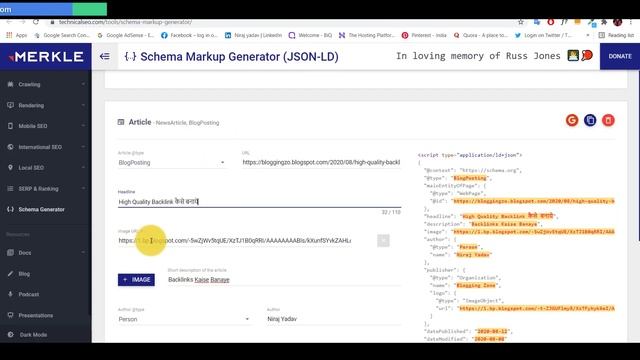Viewport: 640px width, 360px height.
Task: Expand the Crawling chevron arrow
Action: [83, 84]
